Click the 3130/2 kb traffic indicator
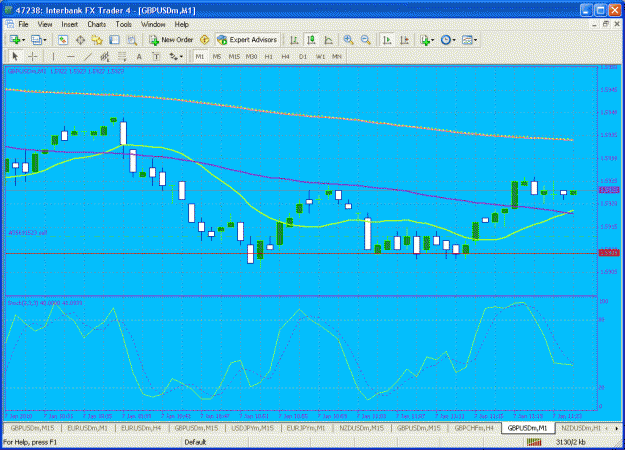 tap(570, 442)
